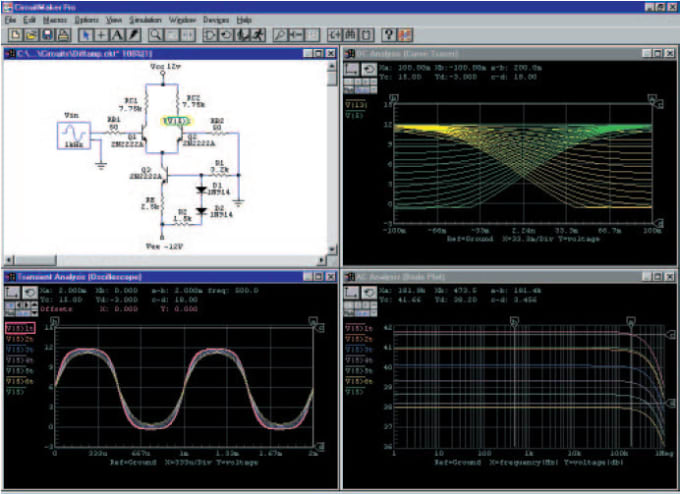This screenshot has width=680, height=494.
Task: Click the TraxMaker icon at toolbar end
Action: [x=405, y=35]
